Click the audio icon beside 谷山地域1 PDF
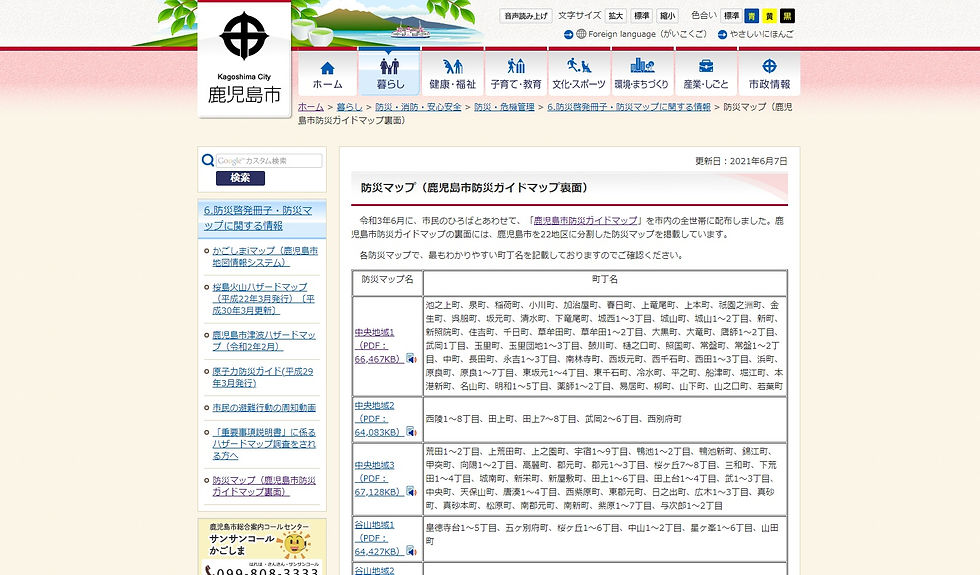 coord(411,551)
